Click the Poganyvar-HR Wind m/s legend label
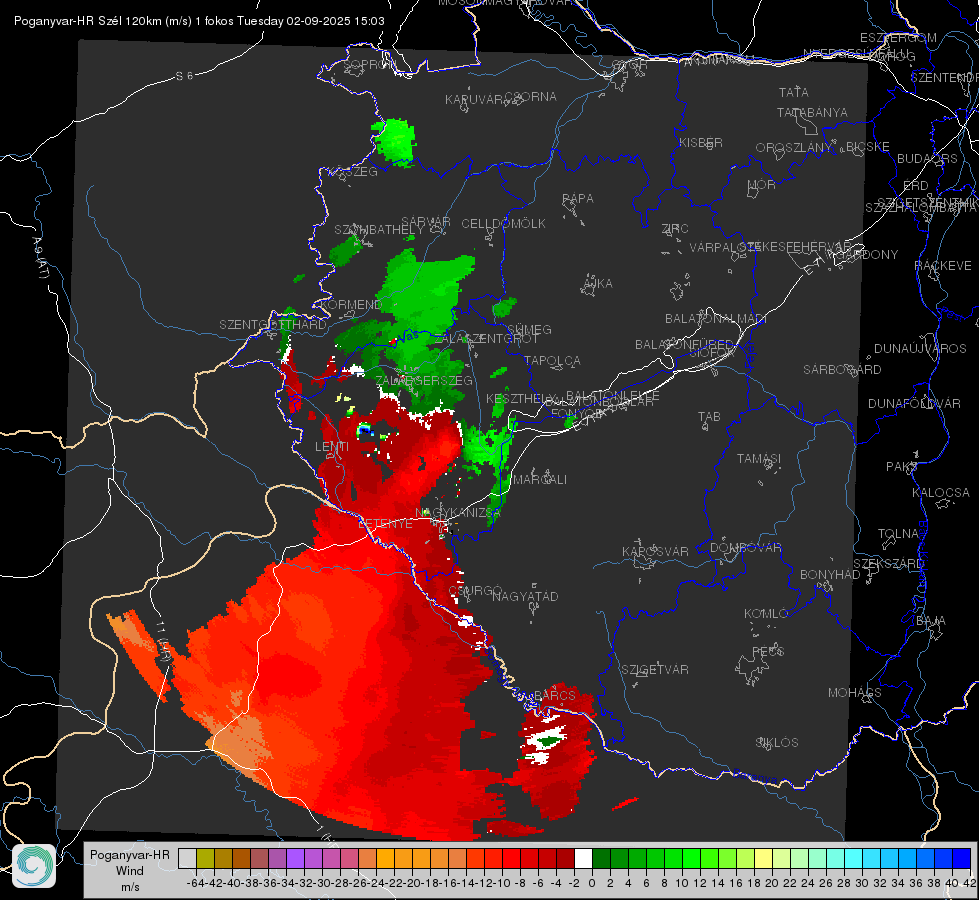Viewport: 979px width, 900px height. 129,870
